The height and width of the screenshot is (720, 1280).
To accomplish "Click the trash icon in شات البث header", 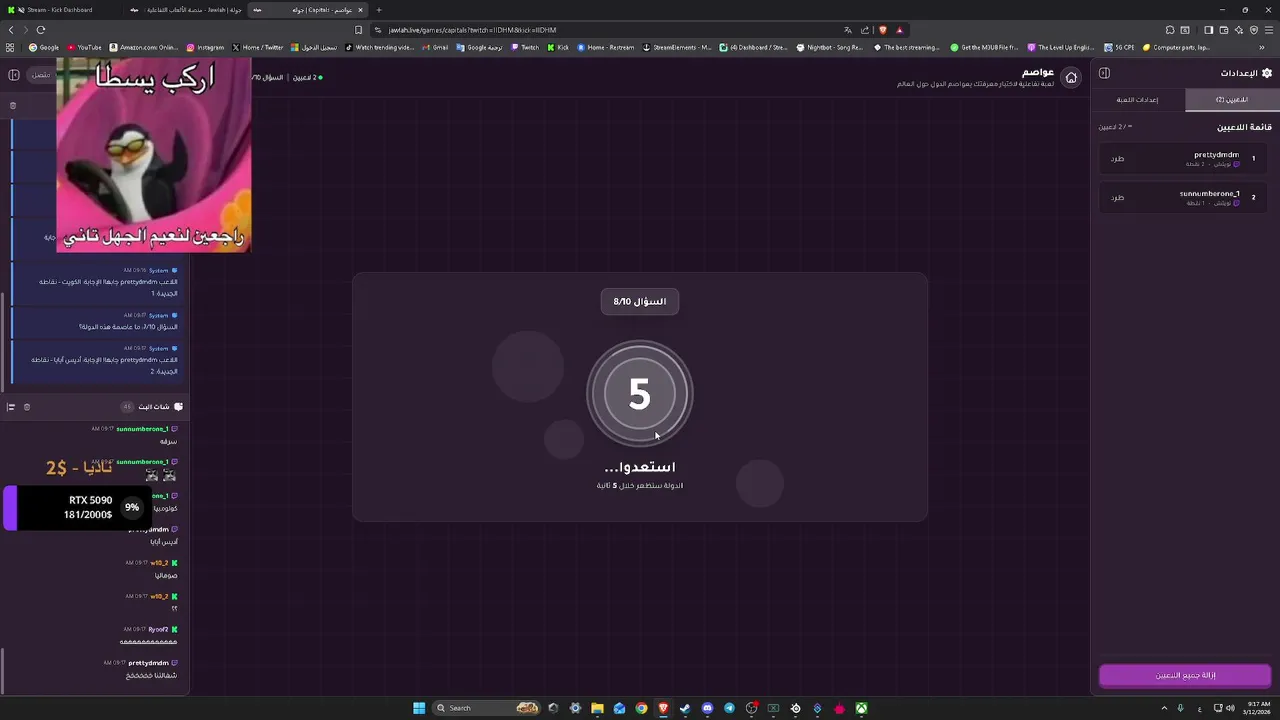I will pyautogui.click(x=27, y=407).
